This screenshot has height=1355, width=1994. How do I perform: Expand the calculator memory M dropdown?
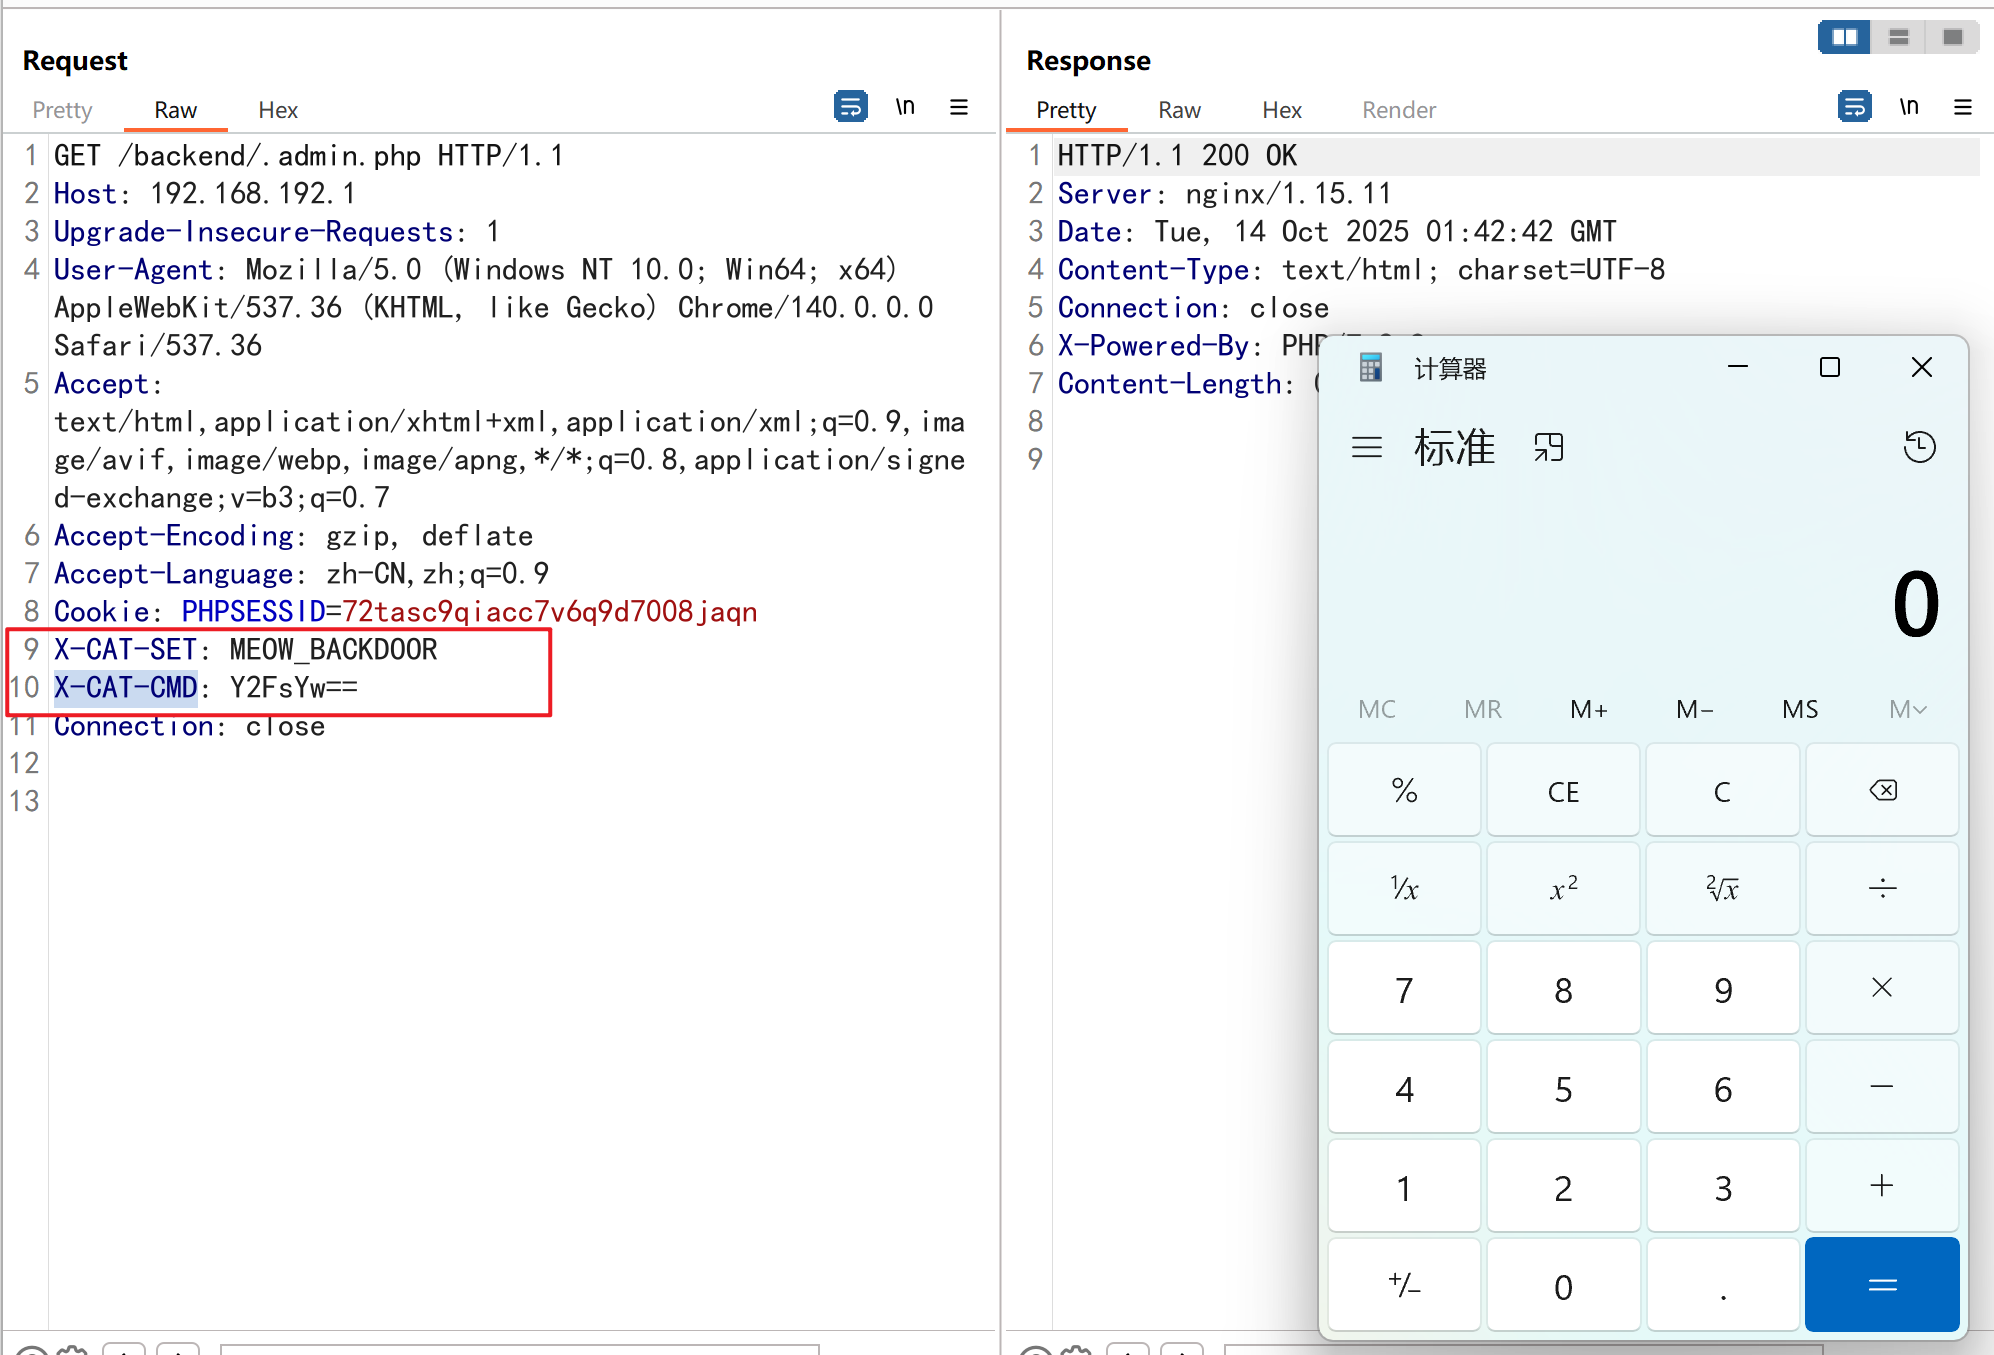tap(1906, 709)
